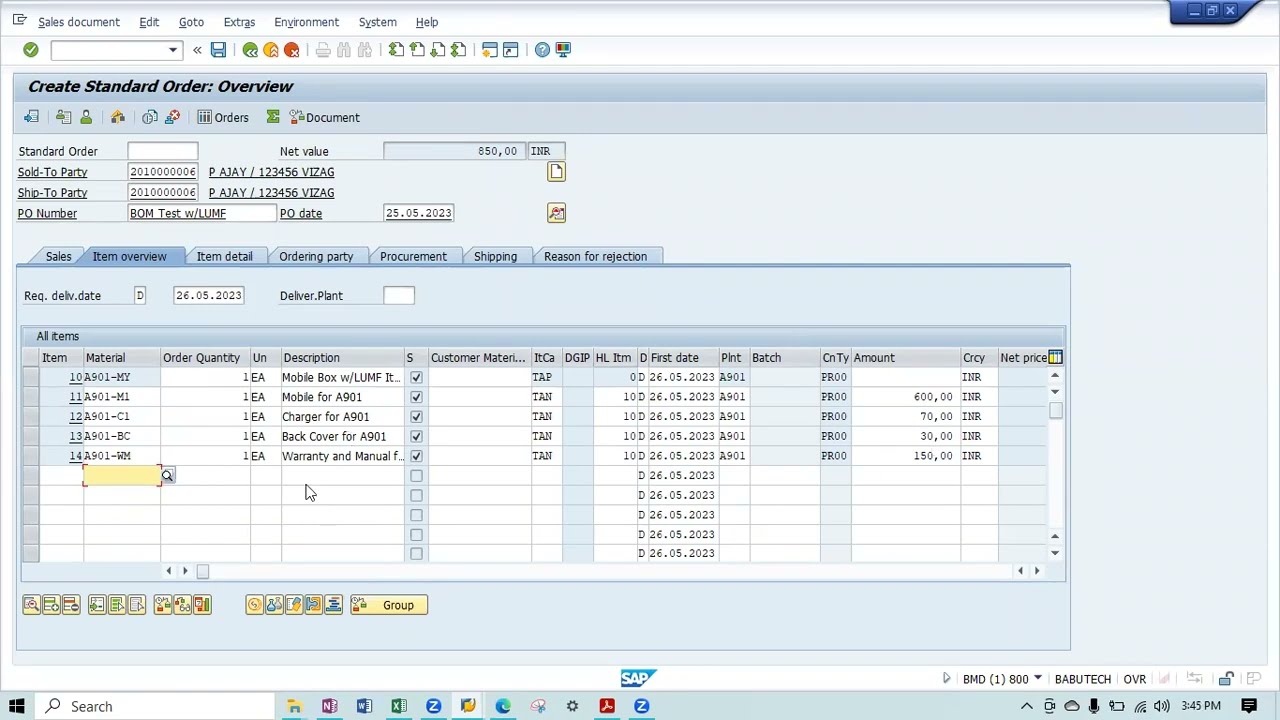
Task: Toggle checkbox for Mobile for A901 row
Action: click(x=416, y=397)
